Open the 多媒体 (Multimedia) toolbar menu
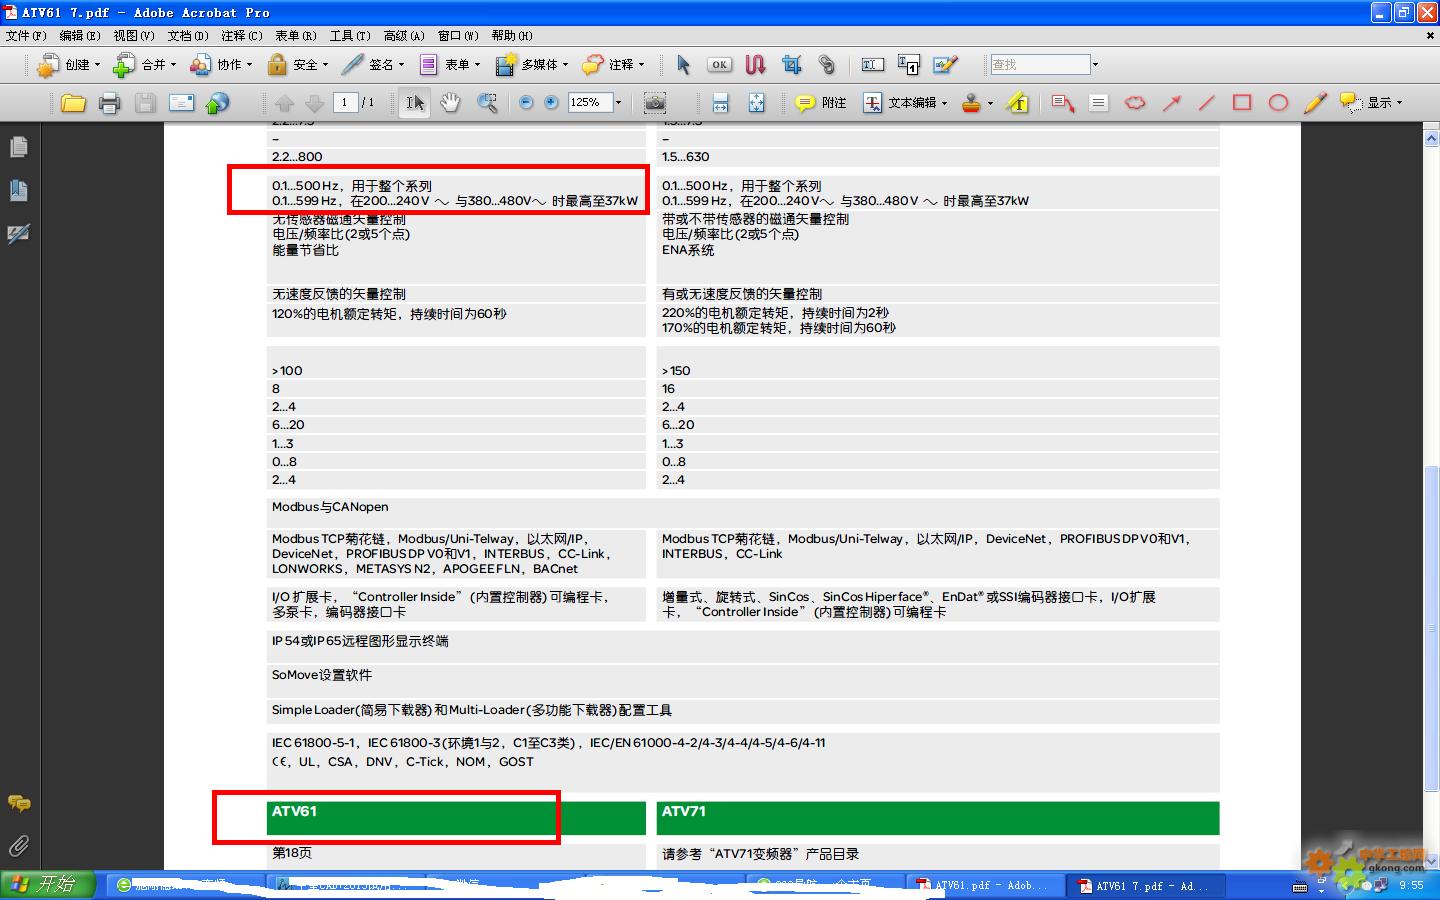1440x900 pixels. coord(531,65)
